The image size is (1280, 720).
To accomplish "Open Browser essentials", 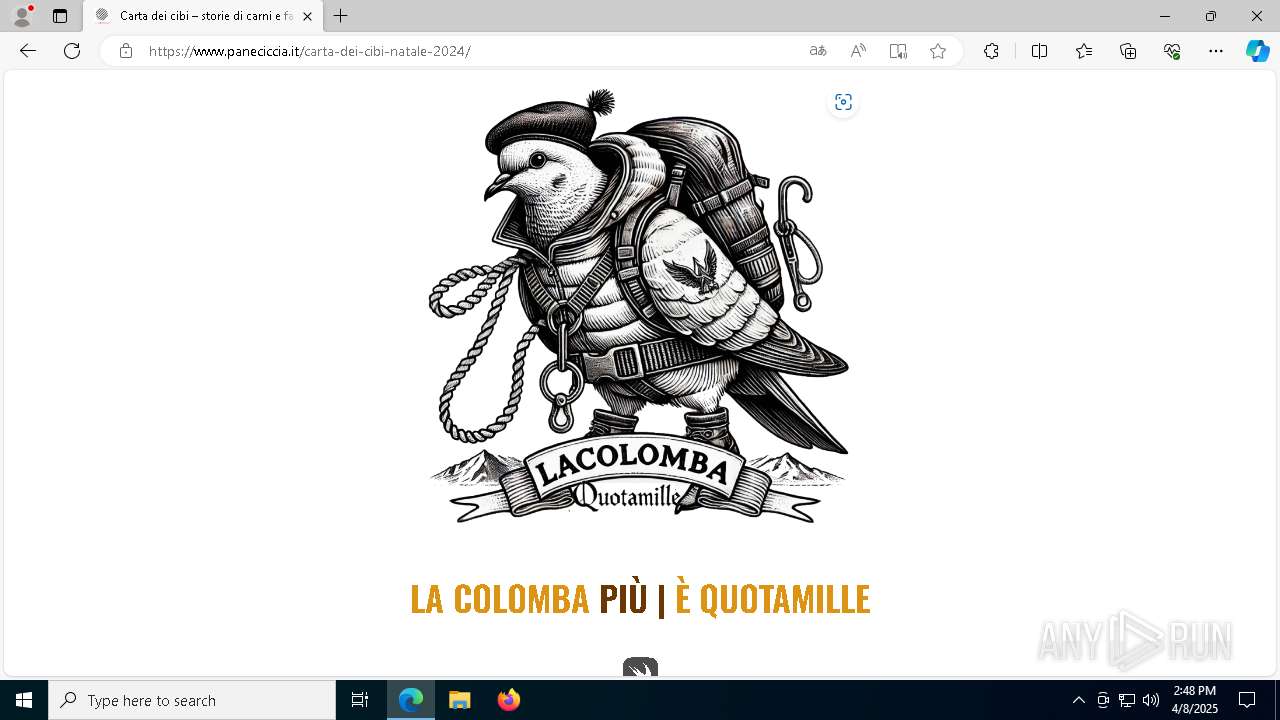I will (x=1172, y=51).
